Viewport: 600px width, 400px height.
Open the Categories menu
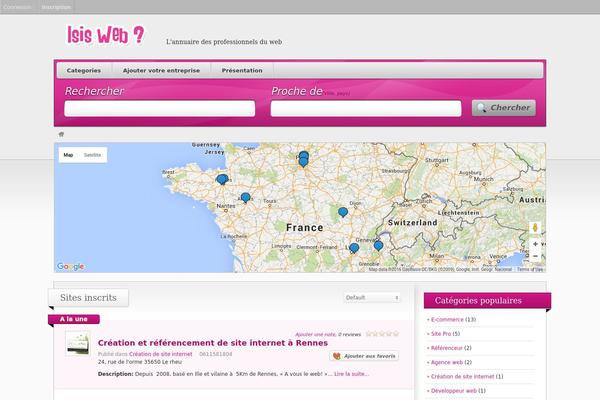click(x=84, y=70)
